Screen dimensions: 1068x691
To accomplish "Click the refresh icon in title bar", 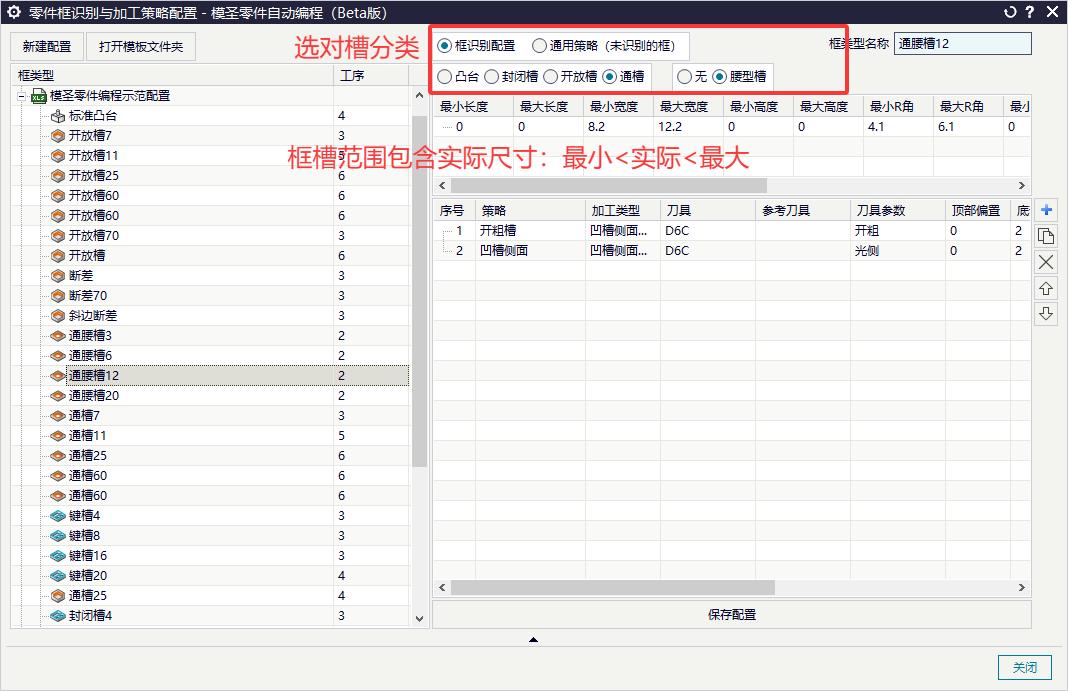I will pos(1010,12).
